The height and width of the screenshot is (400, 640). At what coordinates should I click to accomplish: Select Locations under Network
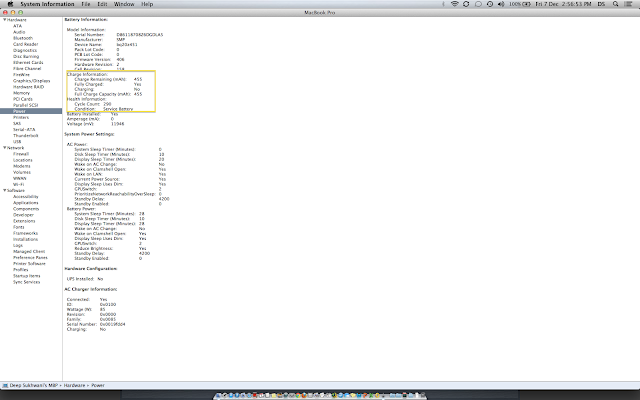coord(23,160)
